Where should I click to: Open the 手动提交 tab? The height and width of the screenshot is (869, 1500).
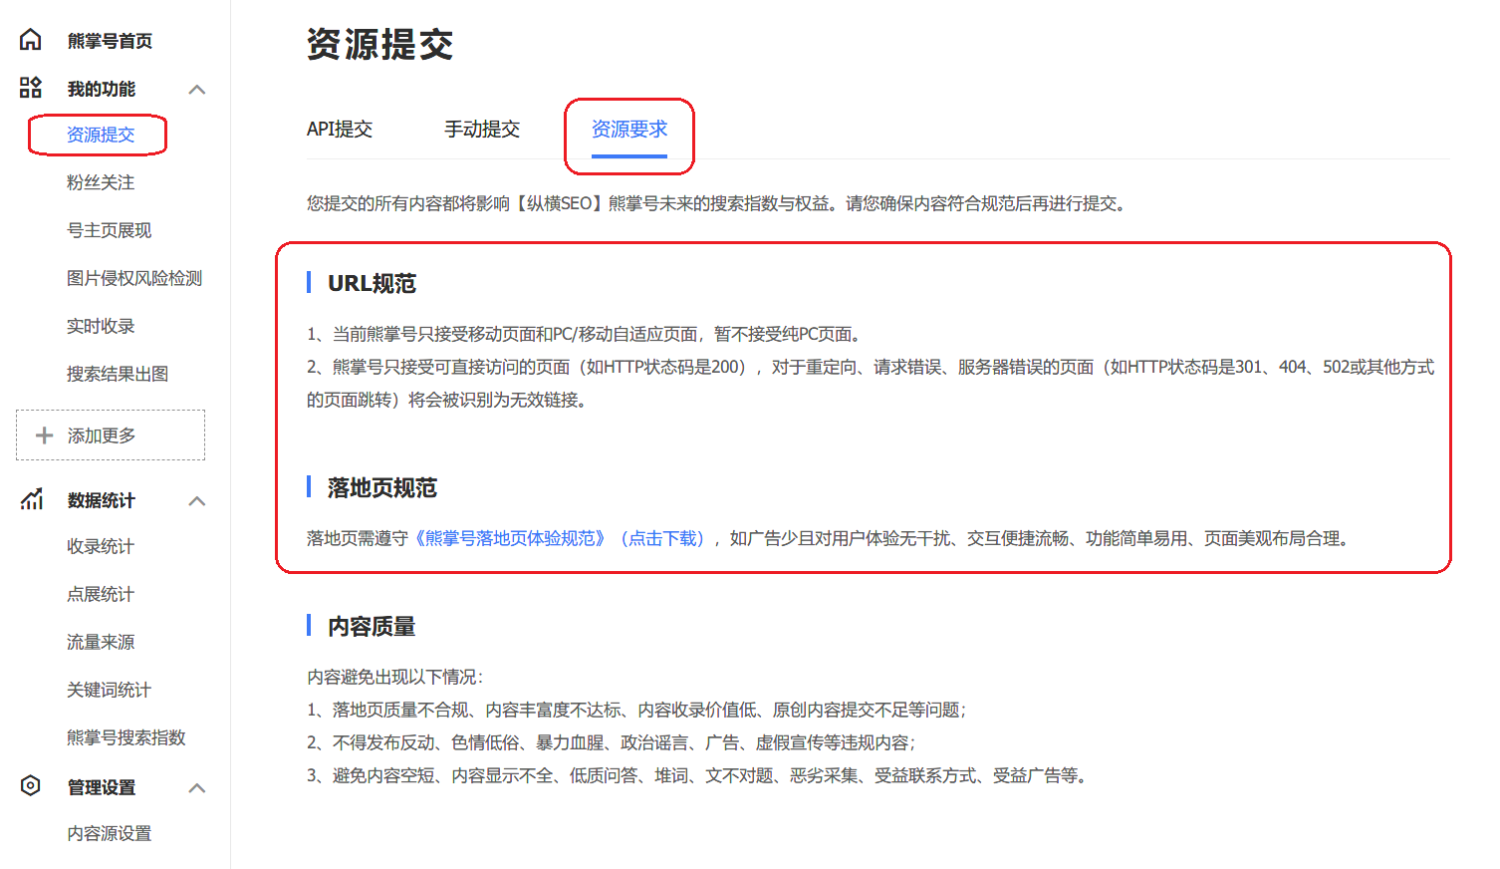[x=482, y=129]
